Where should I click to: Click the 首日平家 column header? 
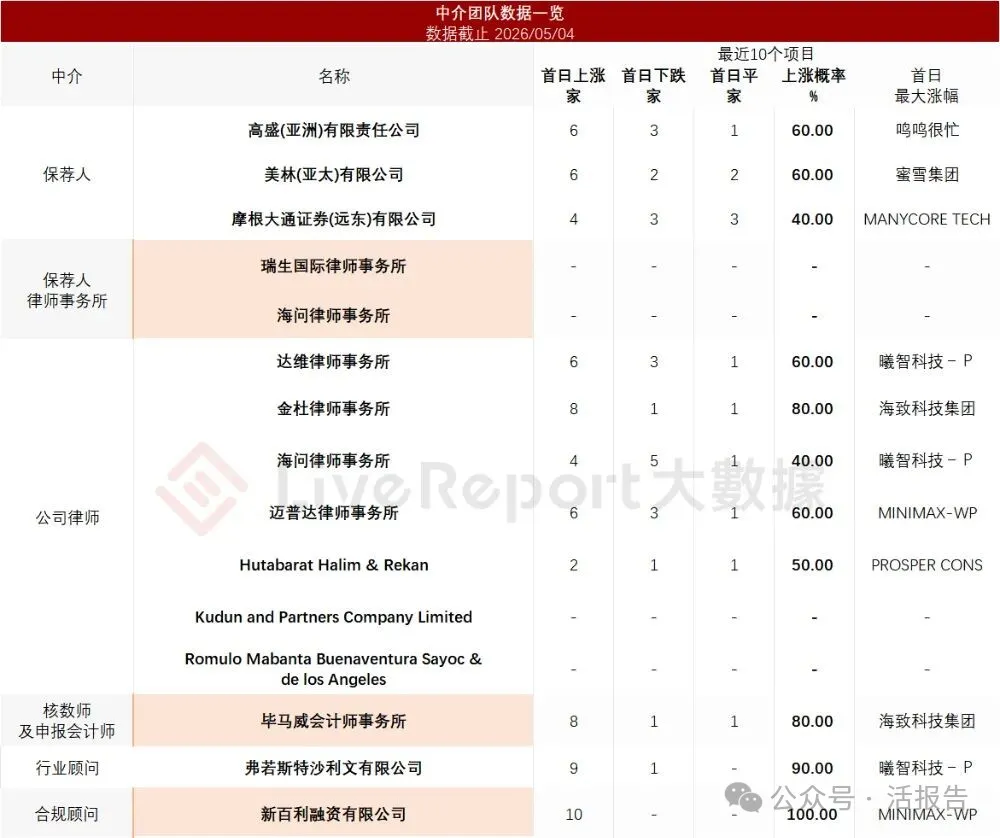pyautogui.click(x=734, y=85)
